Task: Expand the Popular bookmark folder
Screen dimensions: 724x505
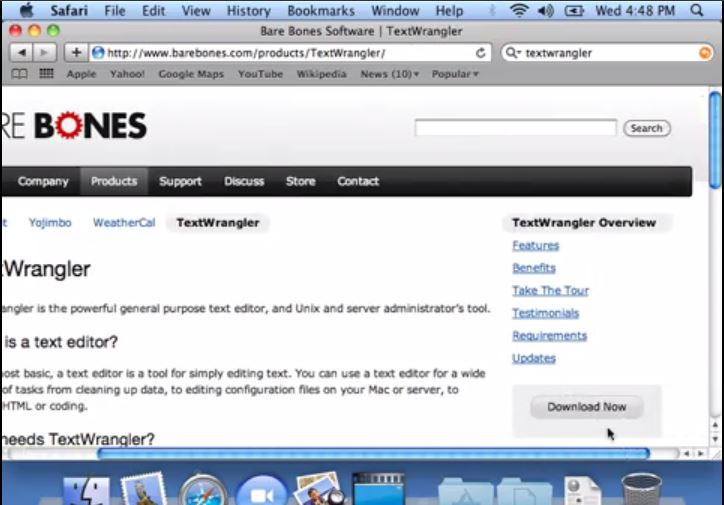Action: pos(455,74)
